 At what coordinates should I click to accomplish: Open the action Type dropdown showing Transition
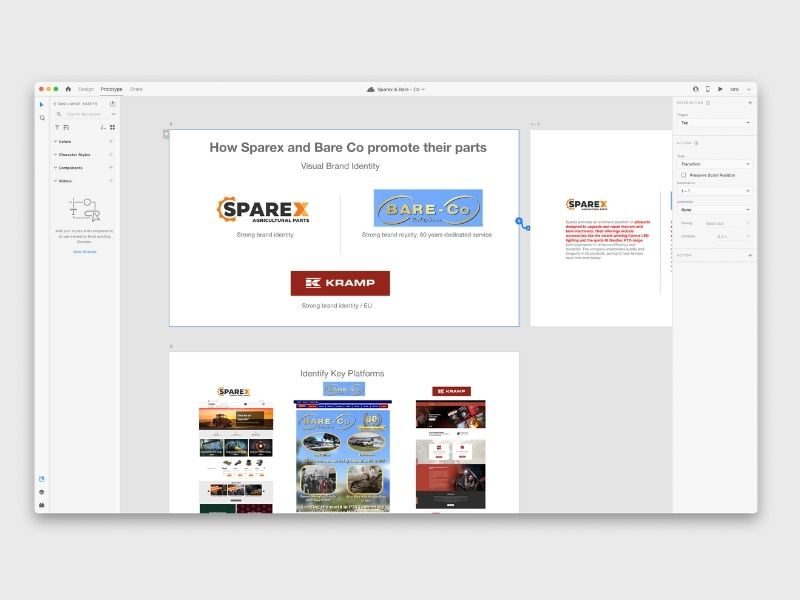point(714,164)
